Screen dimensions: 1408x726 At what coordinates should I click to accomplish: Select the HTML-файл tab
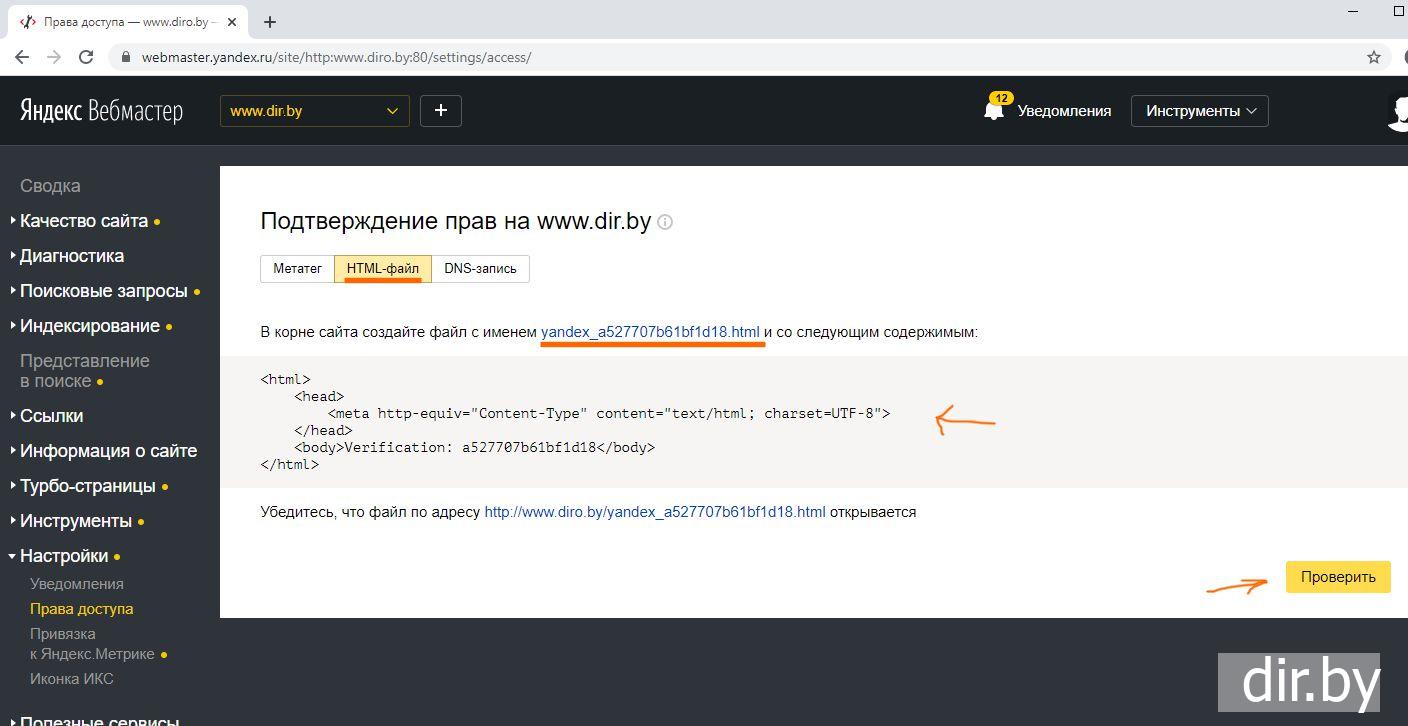point(383,269)
